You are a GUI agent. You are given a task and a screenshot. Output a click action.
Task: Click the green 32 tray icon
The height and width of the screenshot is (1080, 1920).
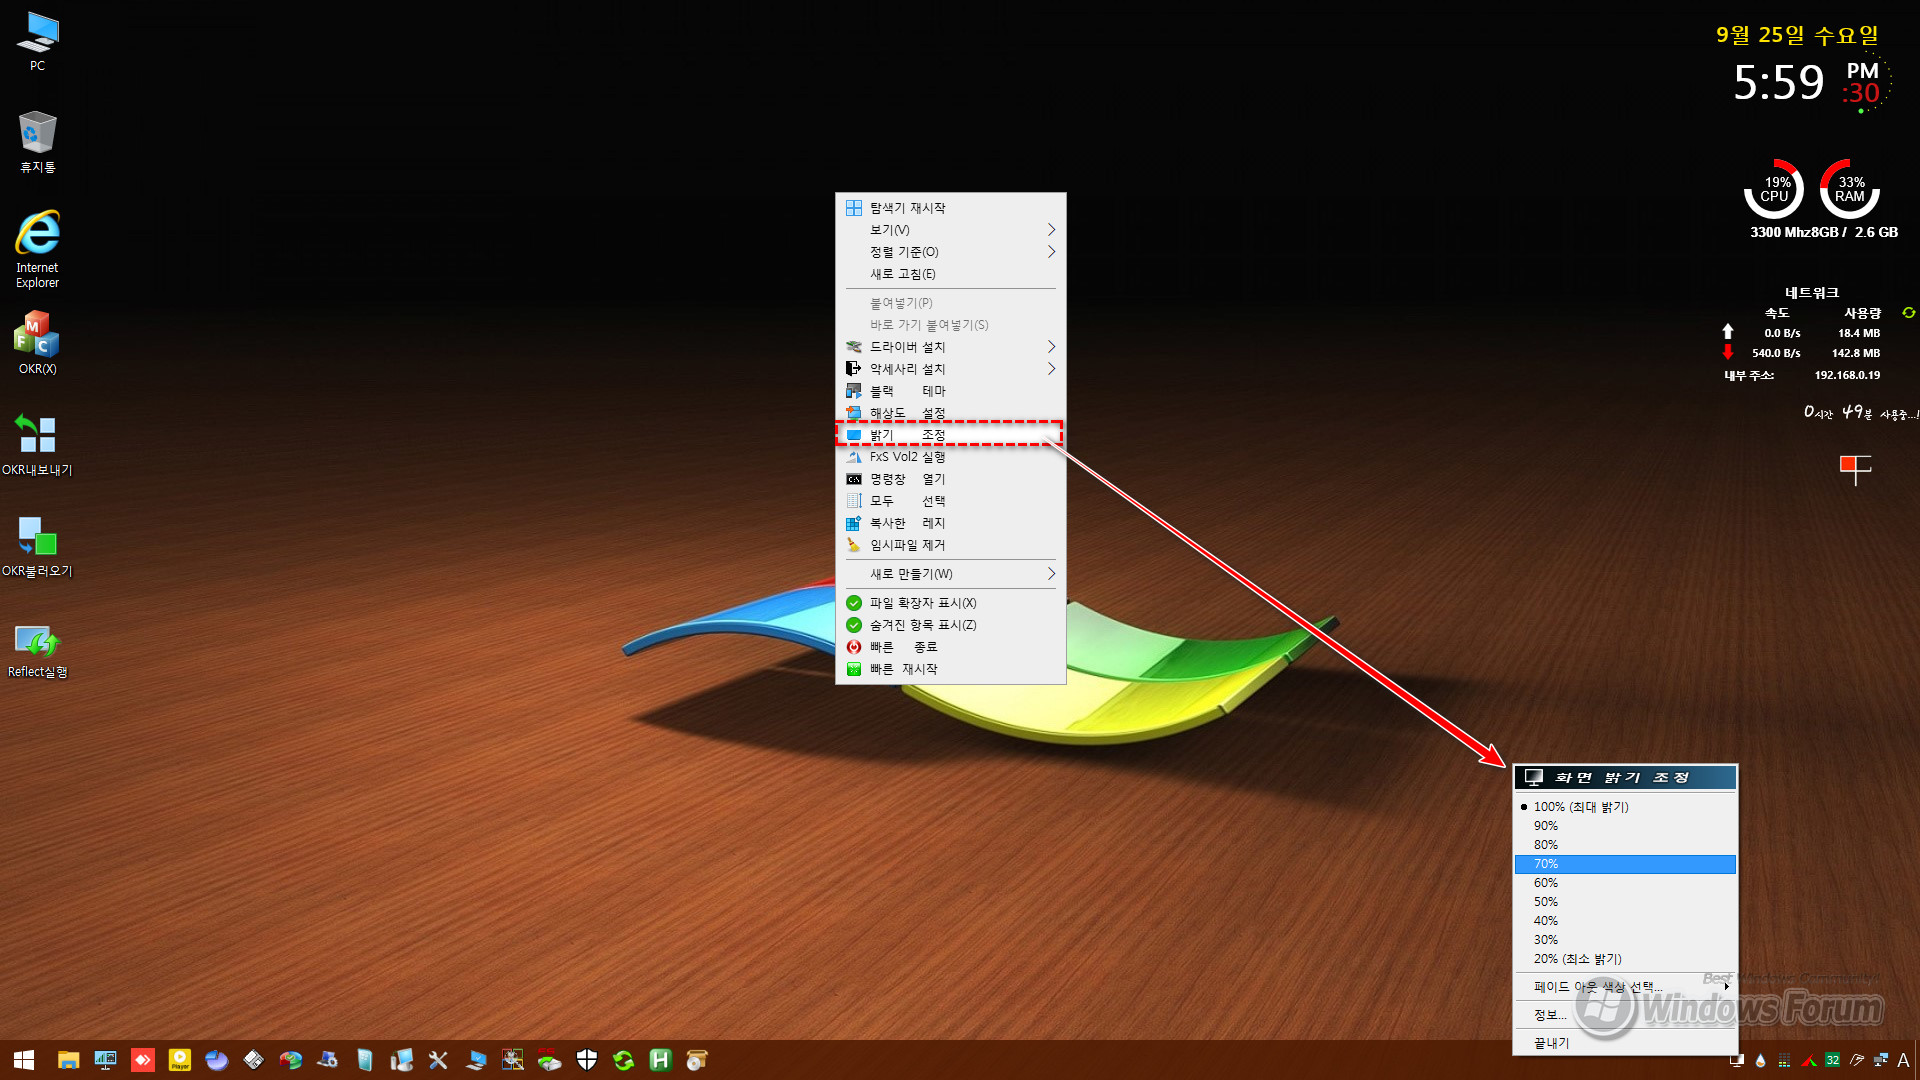pyautogui.click(x=1833, y=1060)
